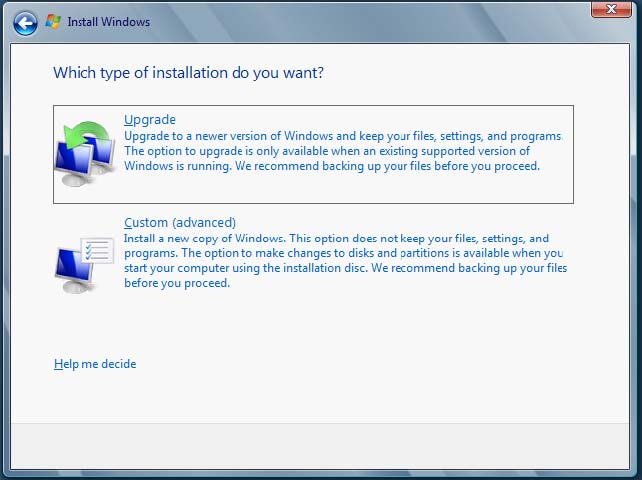
Task: Click the Custom installation computer icon
Action: tap(85, 257)
